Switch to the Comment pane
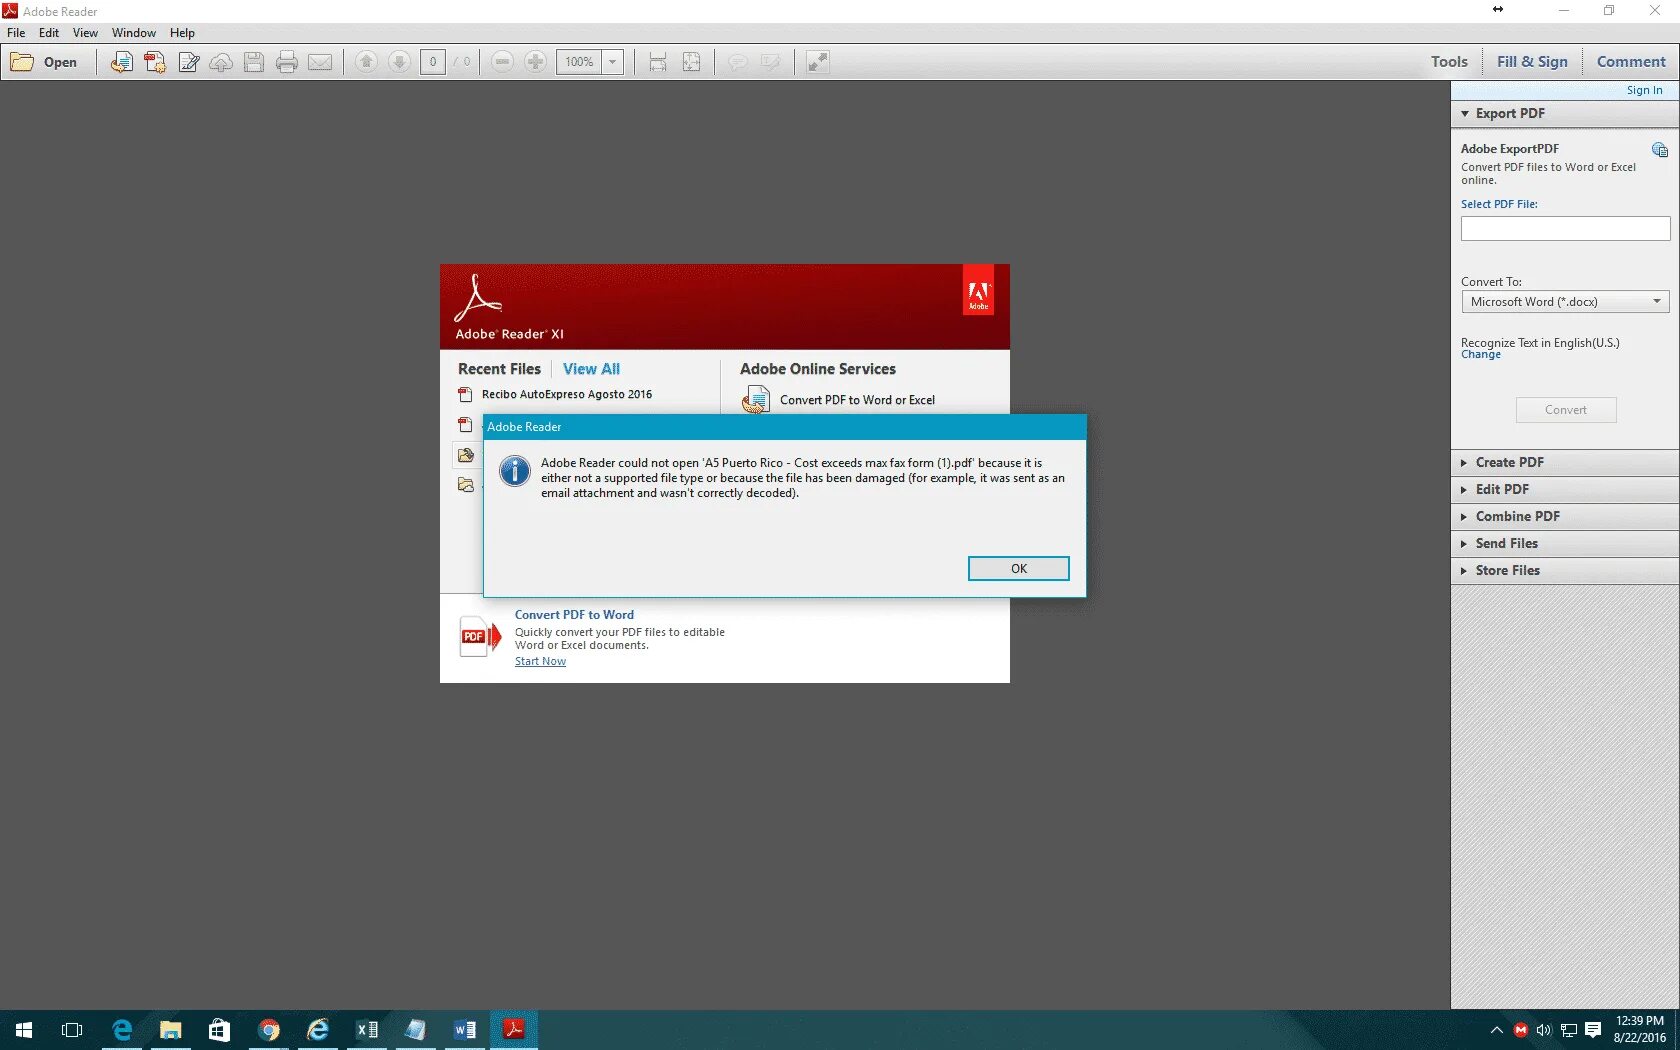The width and height of the screenshot is (1680, 1050). (x=1631, y=62)
